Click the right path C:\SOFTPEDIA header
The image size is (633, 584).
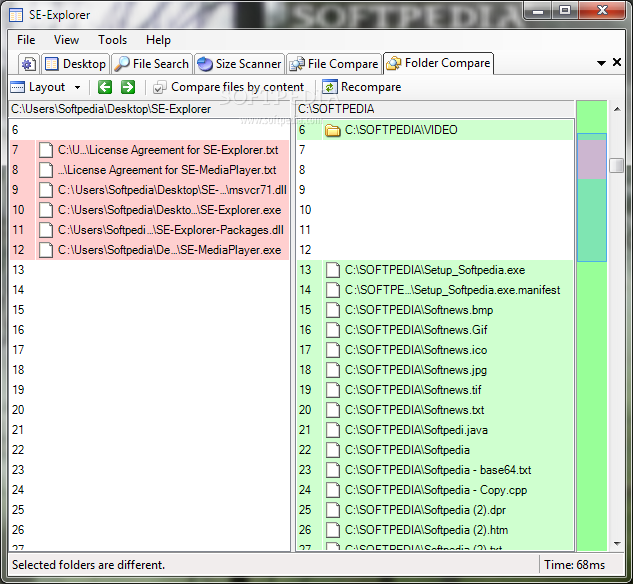pyautogui.click(x=336, y=109)
